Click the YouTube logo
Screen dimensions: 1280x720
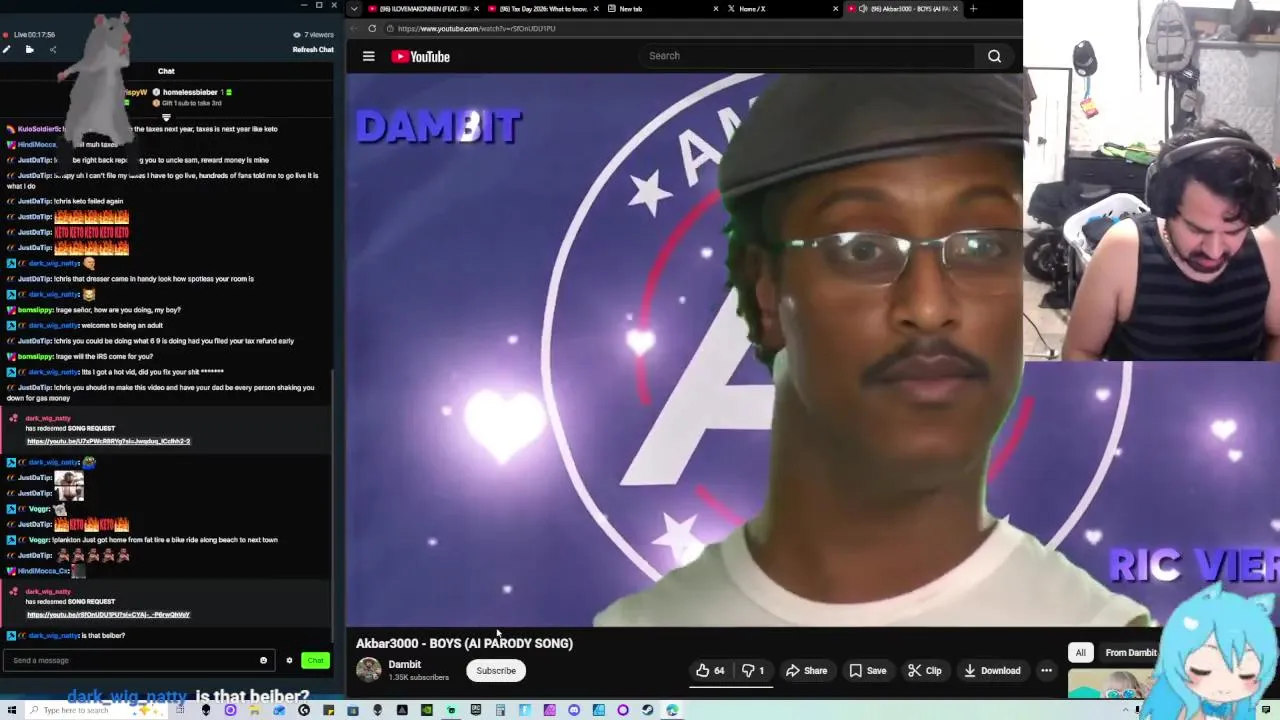coord(420,56)
